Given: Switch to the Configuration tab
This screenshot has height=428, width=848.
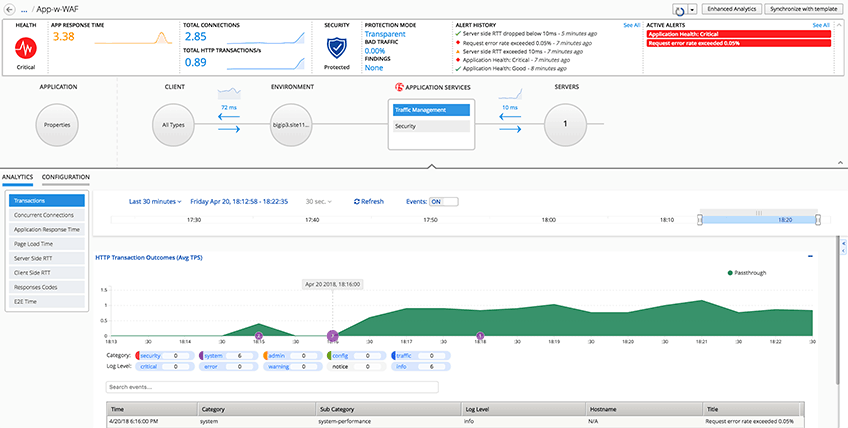Looking at the screenshot, I should click(66, 177).
